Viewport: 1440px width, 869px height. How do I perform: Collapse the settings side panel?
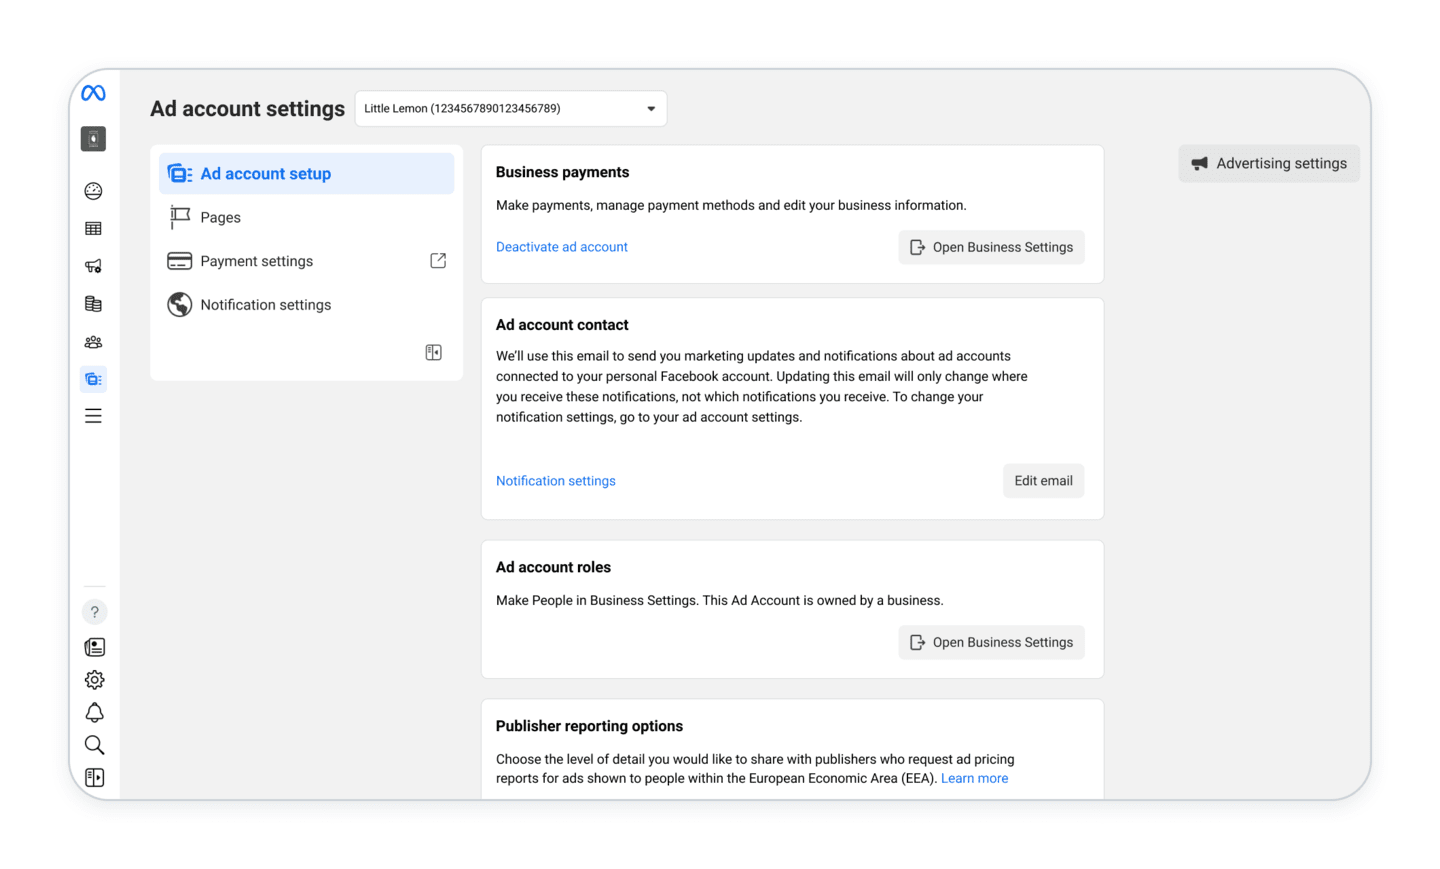coord(433,352)
